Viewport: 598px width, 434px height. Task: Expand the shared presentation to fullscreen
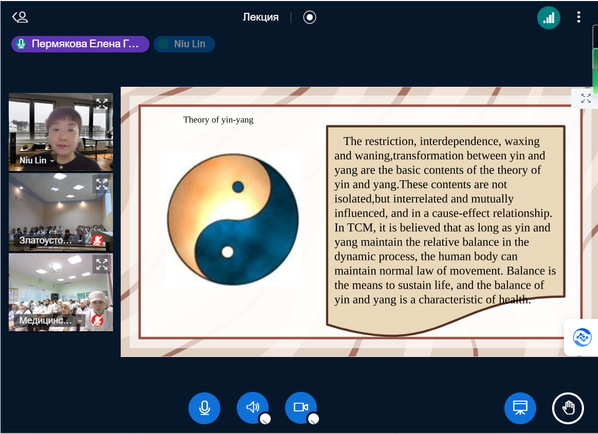(x=586, y=98)
